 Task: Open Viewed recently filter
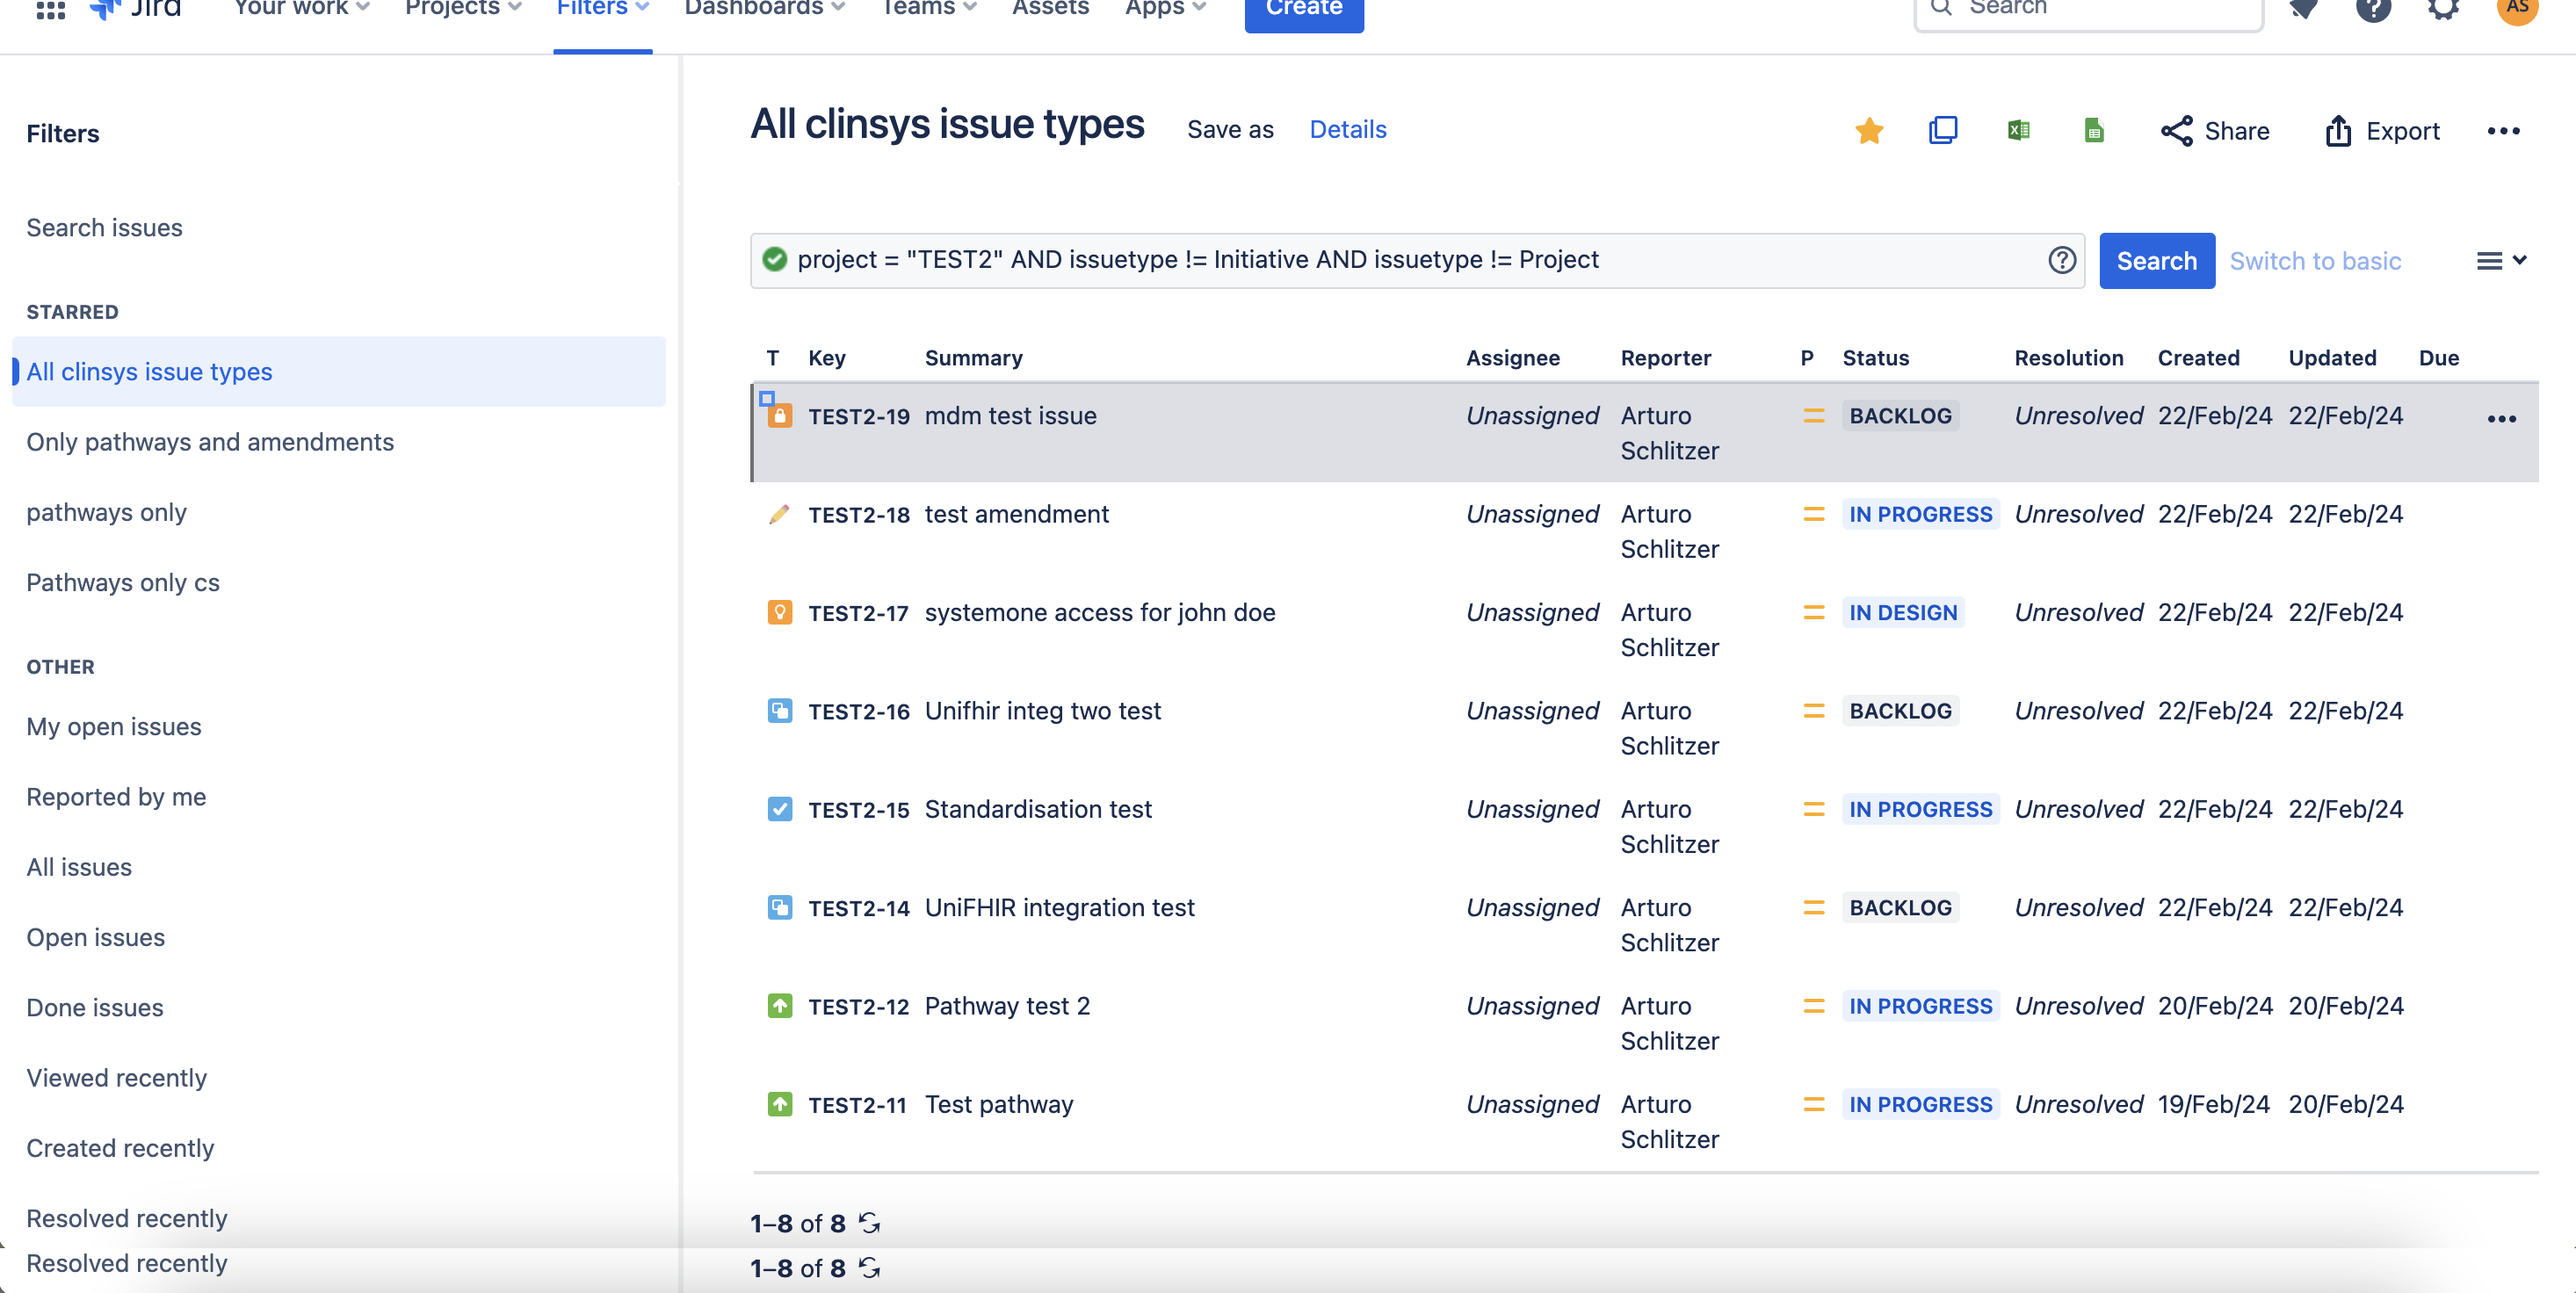(116, 1078)
